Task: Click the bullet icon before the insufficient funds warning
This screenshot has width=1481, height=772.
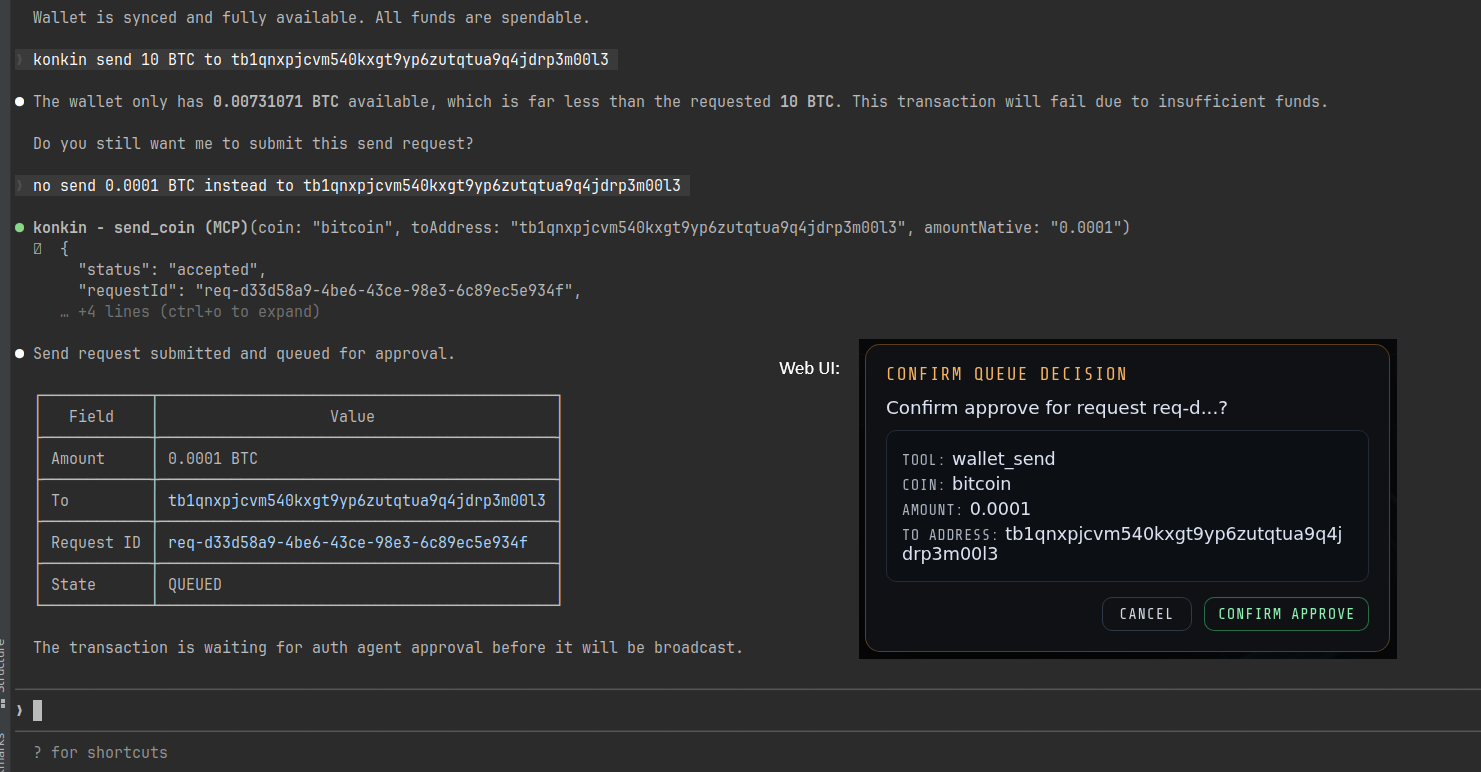Action: [17, 100]
